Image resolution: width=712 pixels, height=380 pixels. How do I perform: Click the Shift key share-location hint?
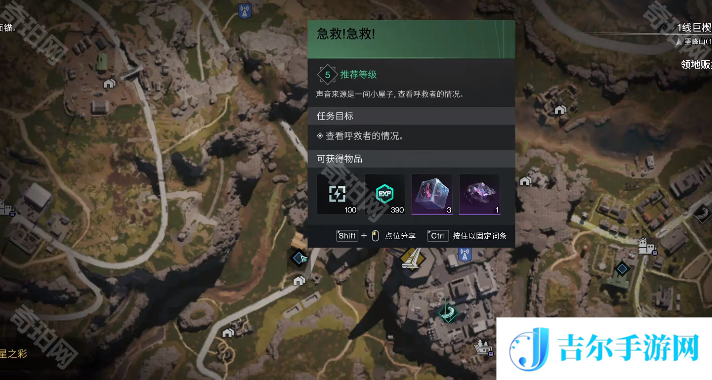[347, 236]
